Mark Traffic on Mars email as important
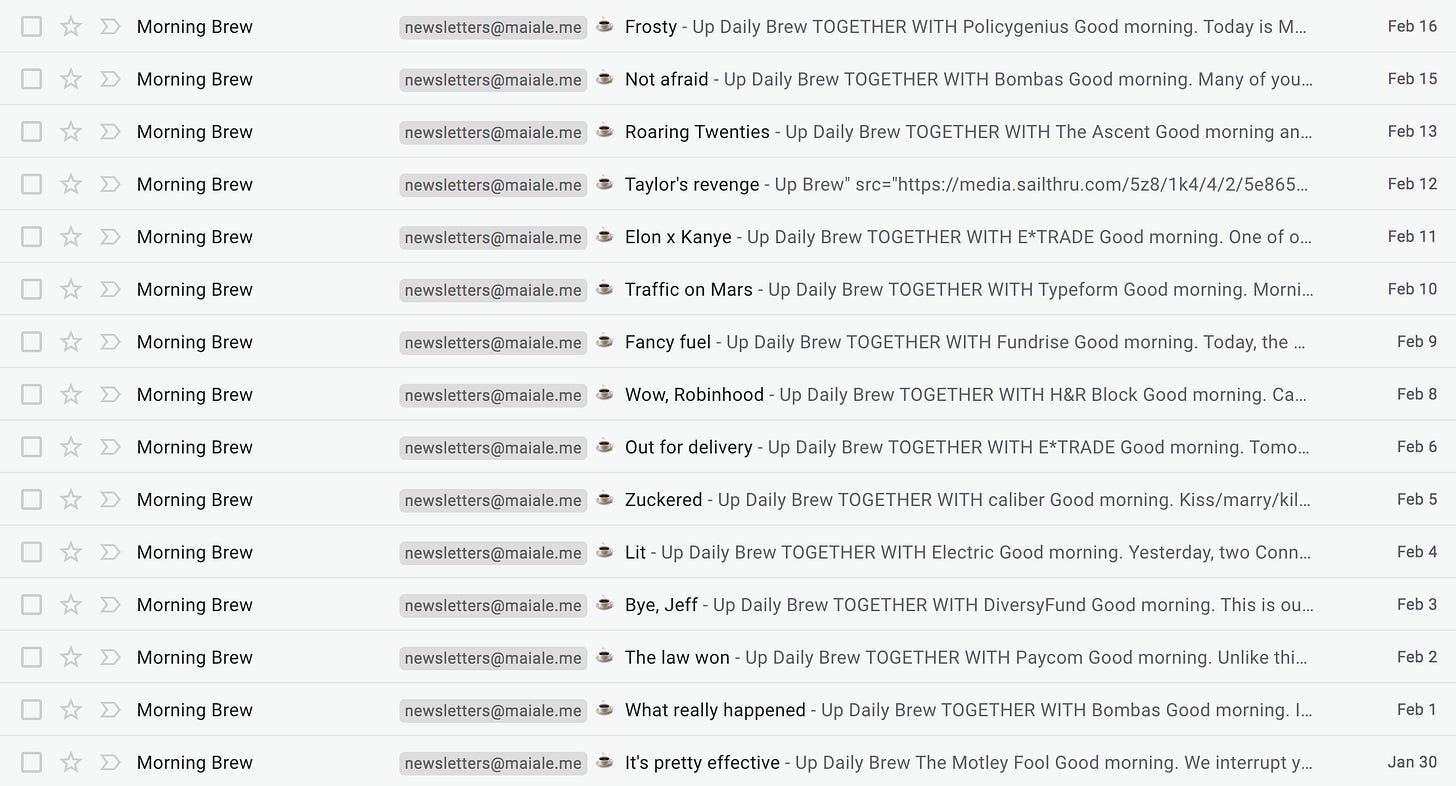This screenshot has width=1456, height=786. click(110, 289)
